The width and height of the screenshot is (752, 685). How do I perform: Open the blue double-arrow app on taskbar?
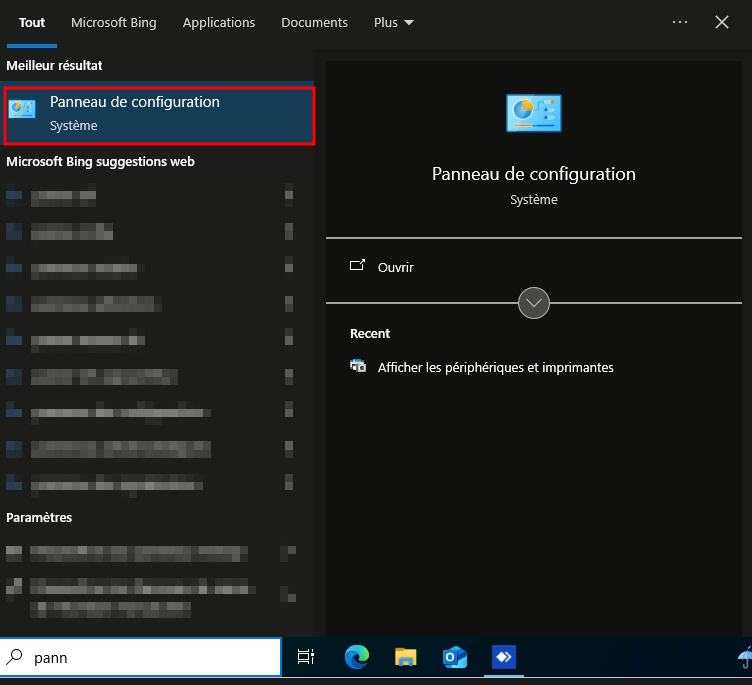coord(504,657)
